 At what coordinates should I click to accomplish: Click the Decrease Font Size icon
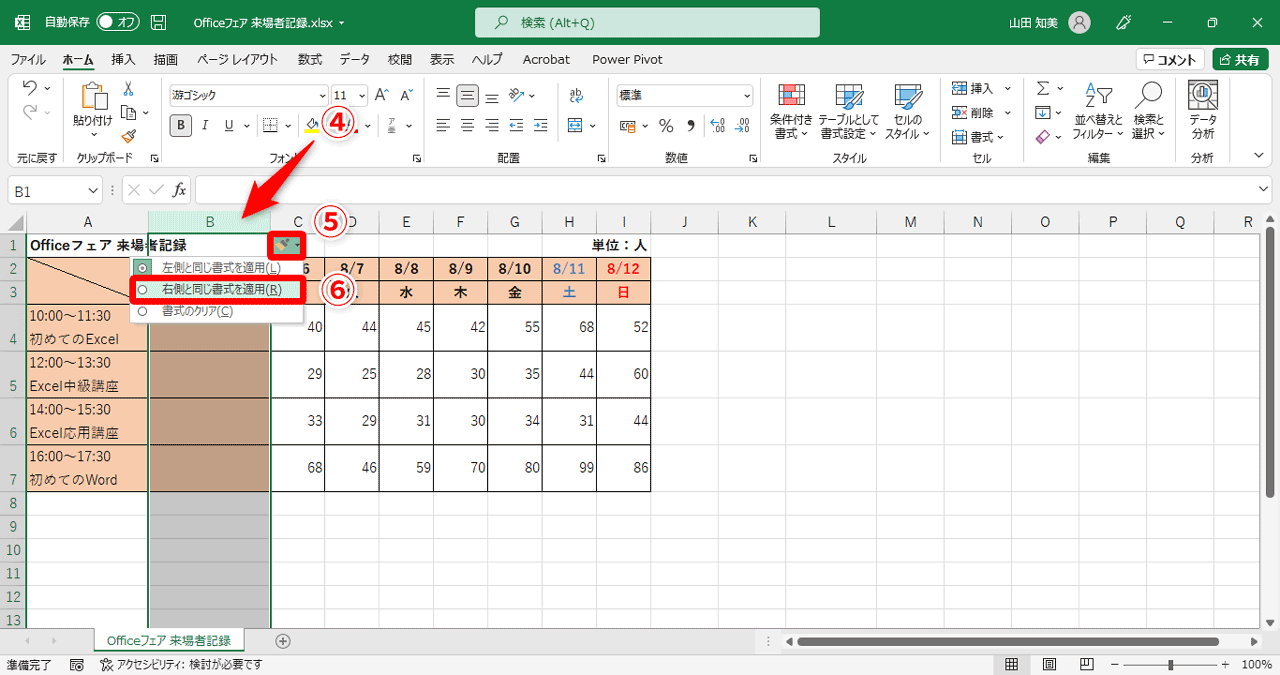pos(406,95)
